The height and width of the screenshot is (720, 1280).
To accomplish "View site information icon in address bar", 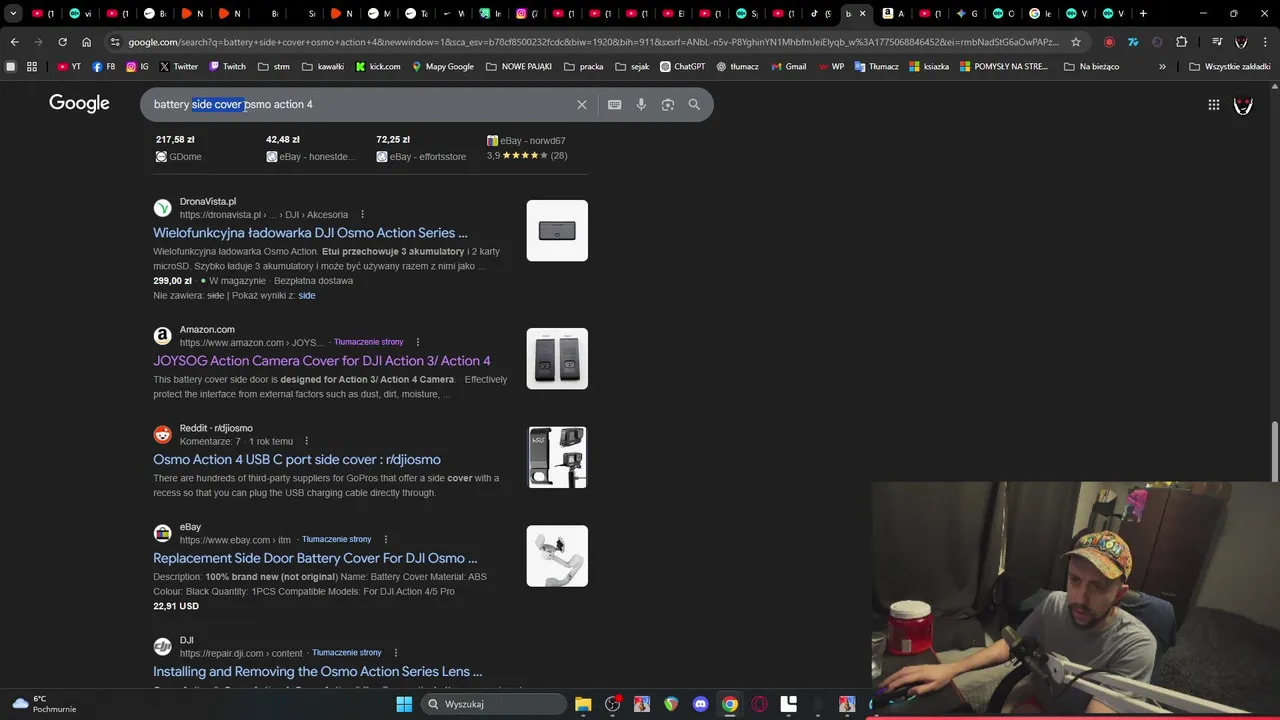I will (x=116, y=42).
